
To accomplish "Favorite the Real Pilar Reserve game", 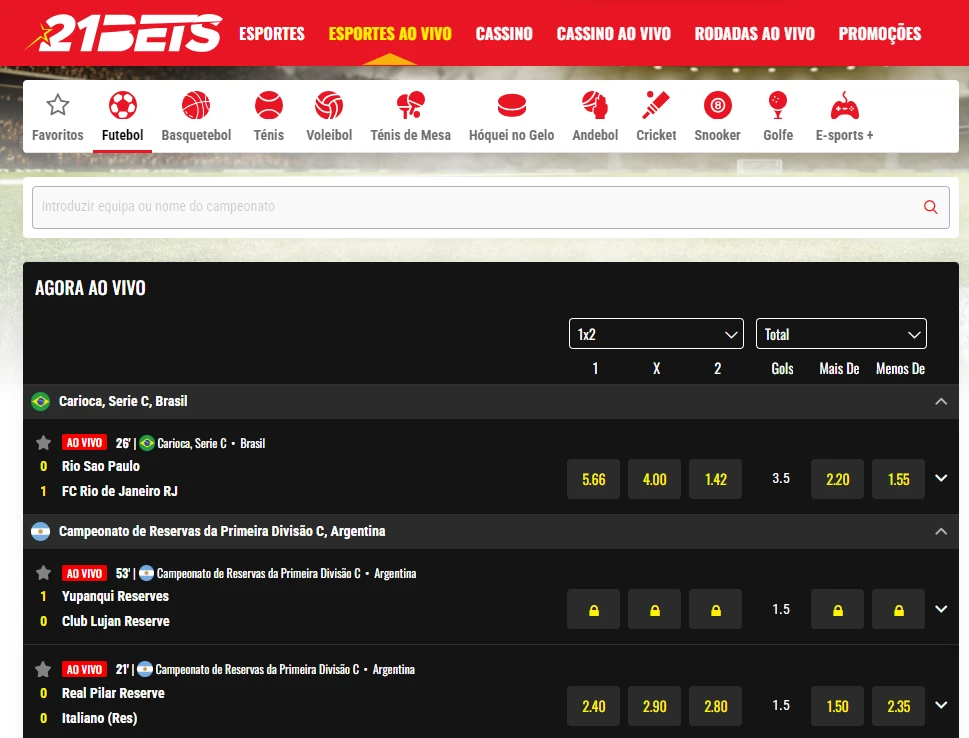I will pos(43,668).
